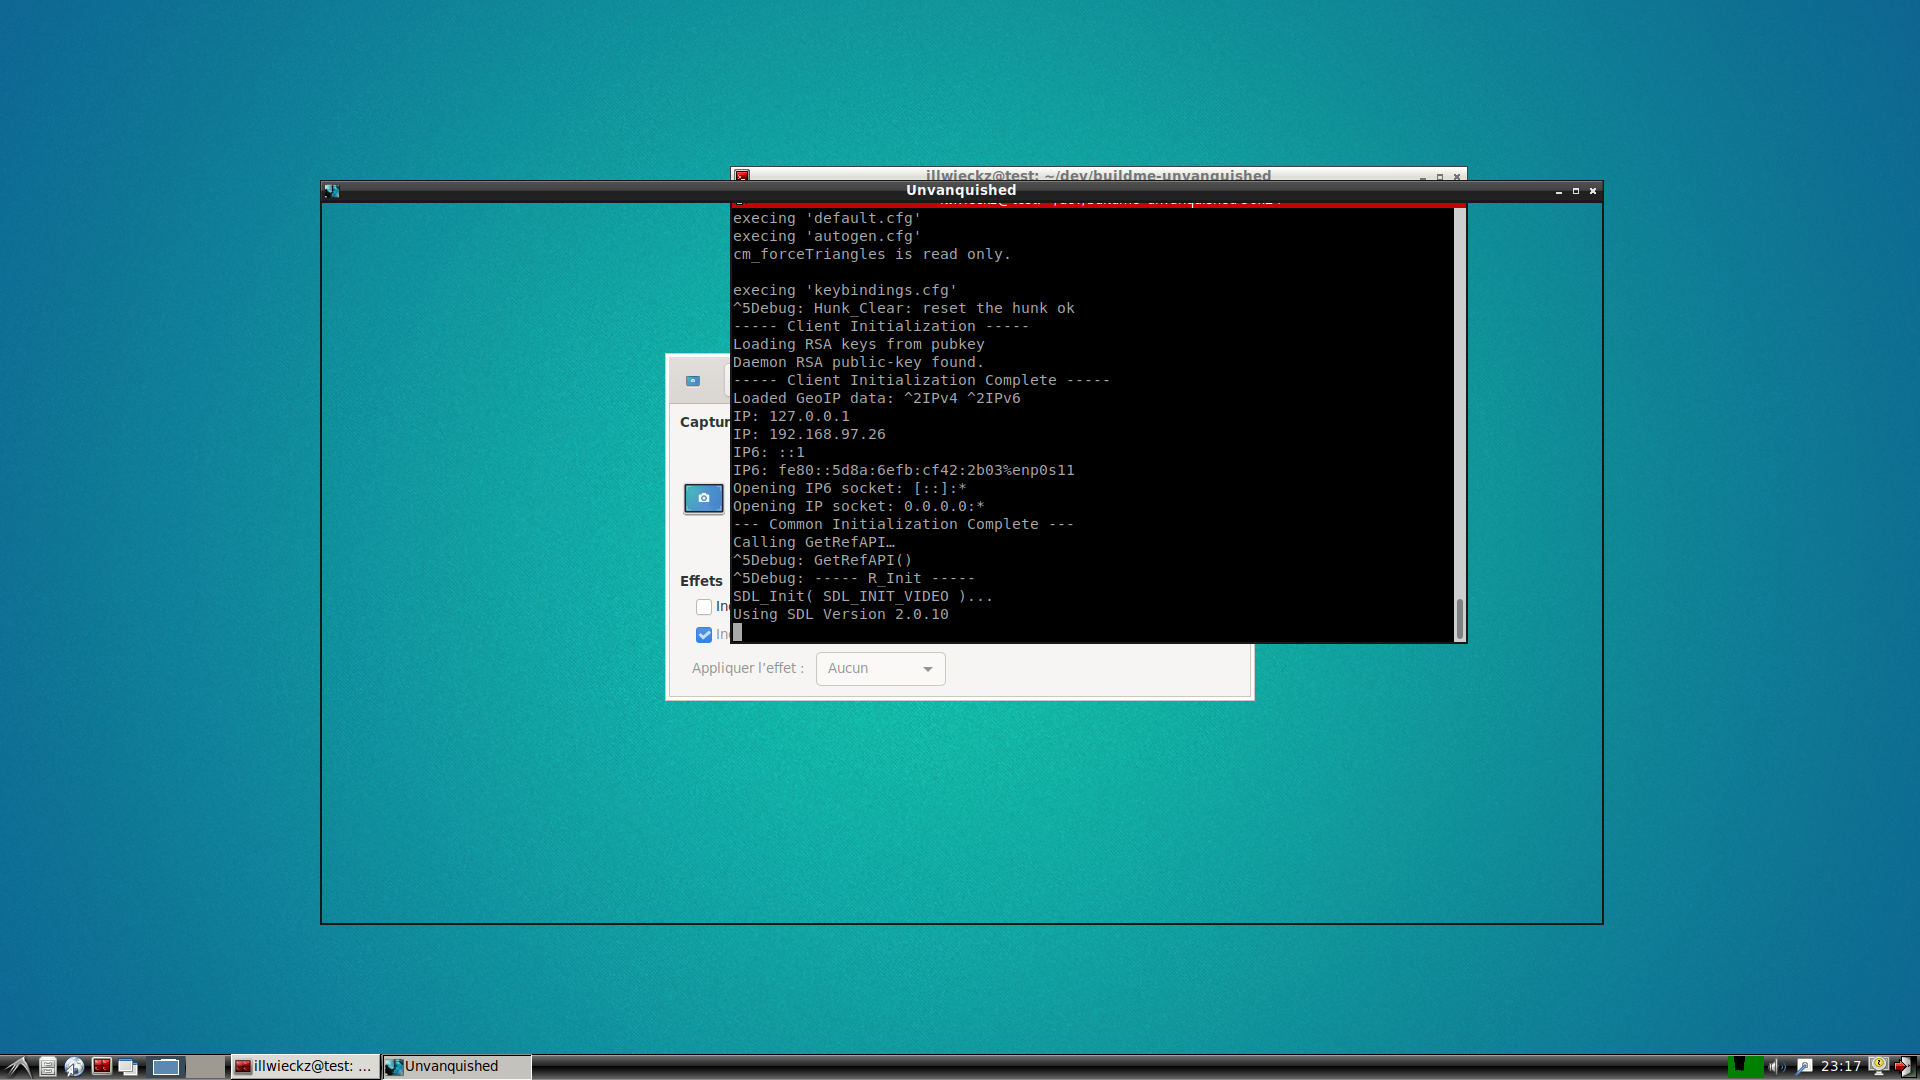
Task: Switch to illwieckz@test terminal taskbar item
Action: (x=305, y=1066)
